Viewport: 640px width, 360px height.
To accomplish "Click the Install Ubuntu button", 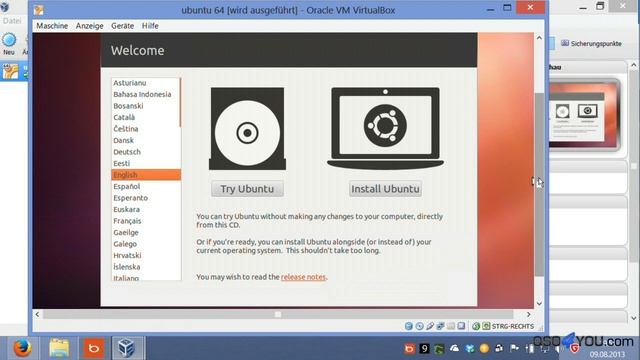I will point(385,189).
